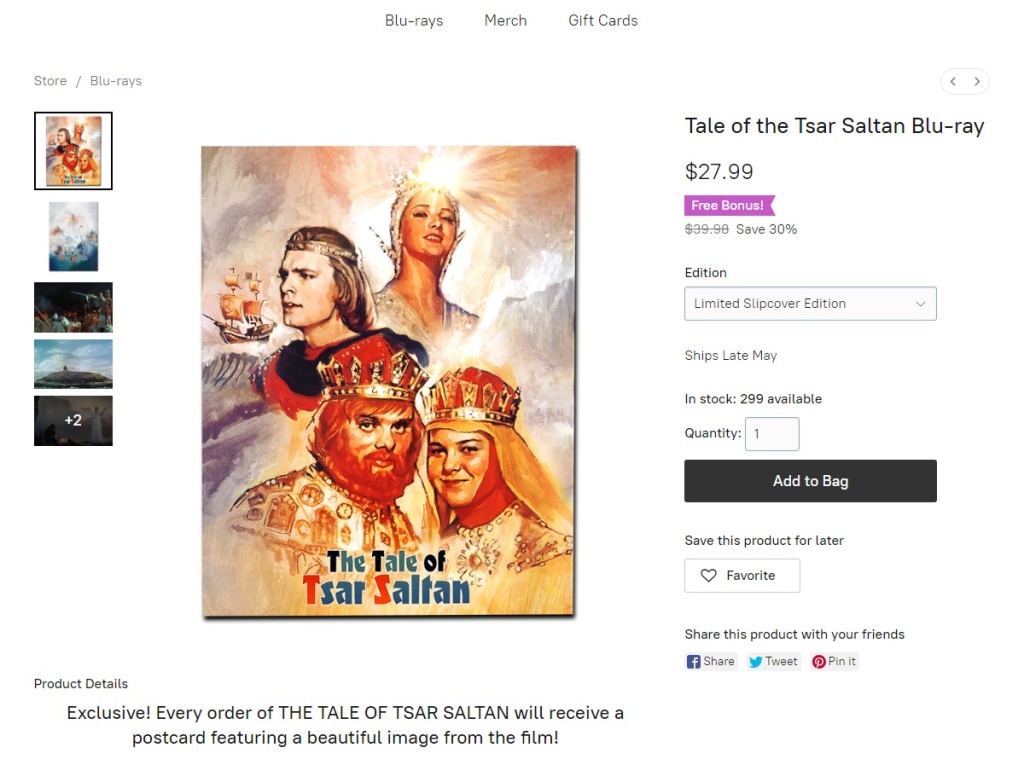This screenshot has width=1024, height=759.
Task: Select the first cover art thumbnail
Action: click(73, 151)
